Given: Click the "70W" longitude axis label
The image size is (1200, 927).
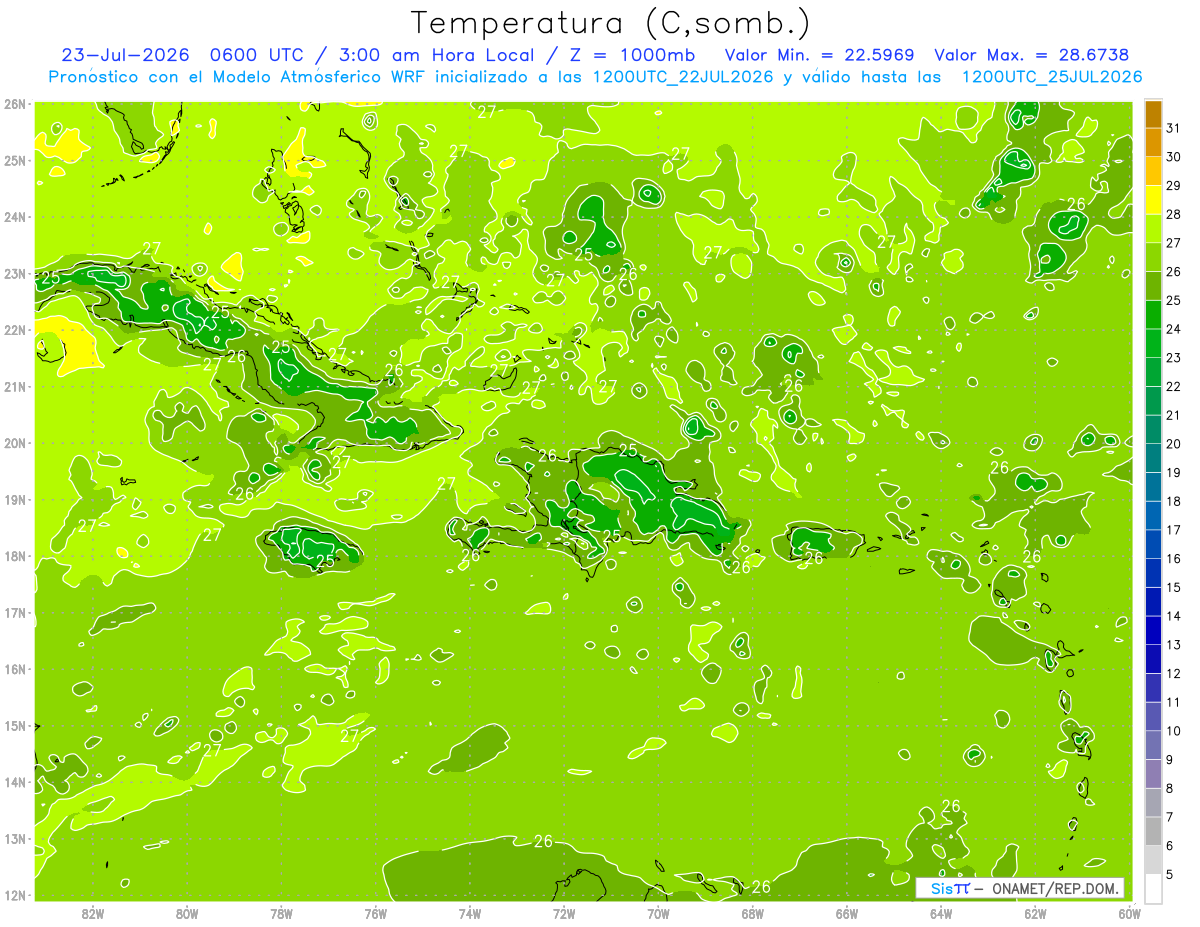Looking at the screenshot, I should click(x=658, y=912).
